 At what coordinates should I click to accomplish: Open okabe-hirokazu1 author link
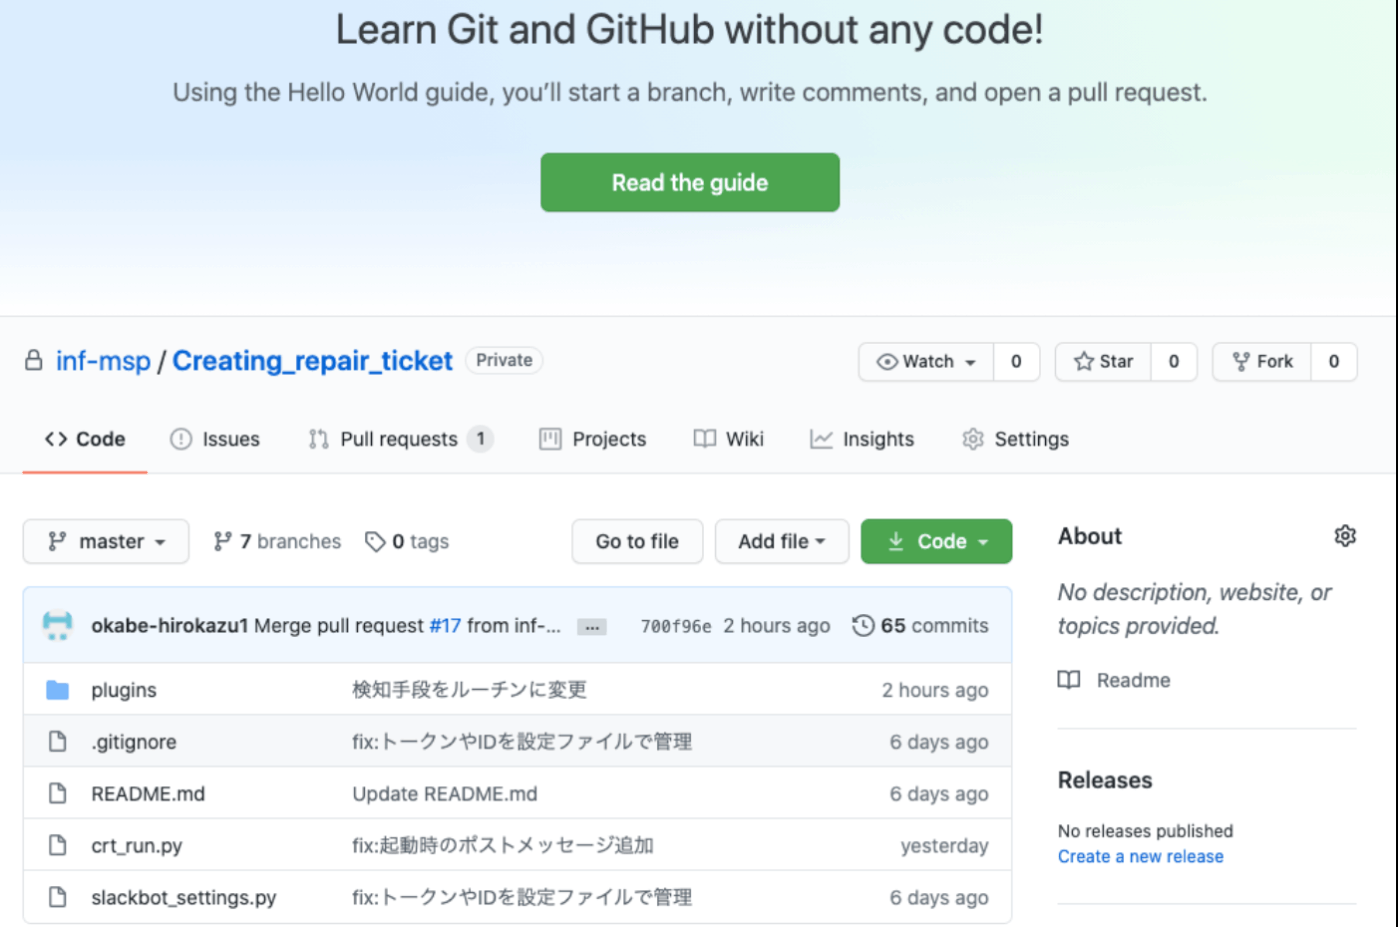tap(169, 626)
